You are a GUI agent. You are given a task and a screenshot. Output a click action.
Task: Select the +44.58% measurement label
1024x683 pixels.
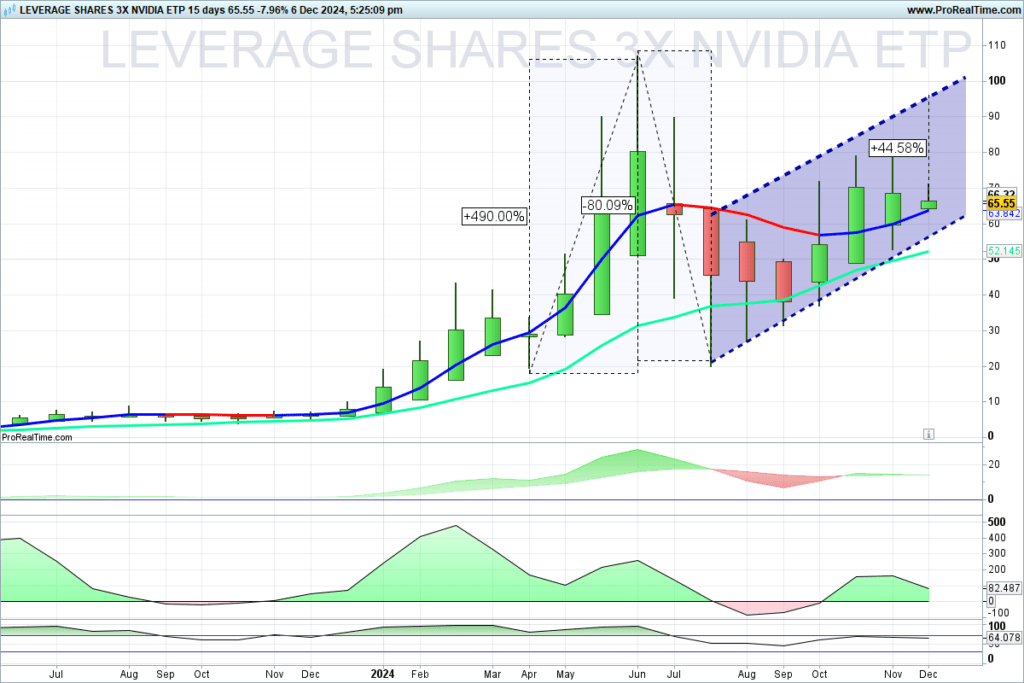point(897,148)
